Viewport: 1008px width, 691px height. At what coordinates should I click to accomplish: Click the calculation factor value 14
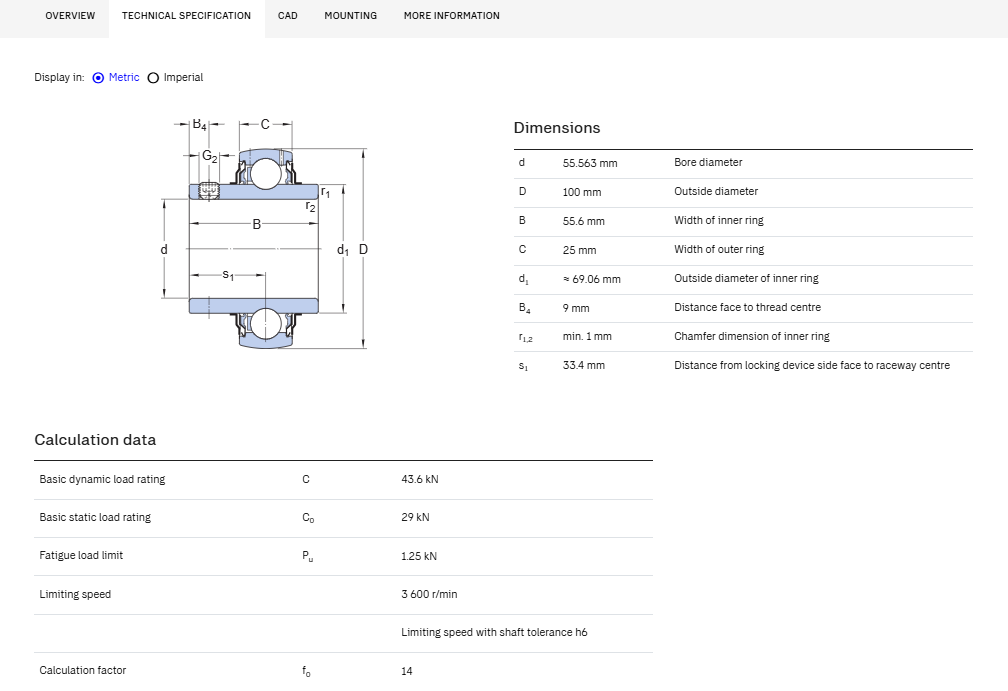[406, 671]
